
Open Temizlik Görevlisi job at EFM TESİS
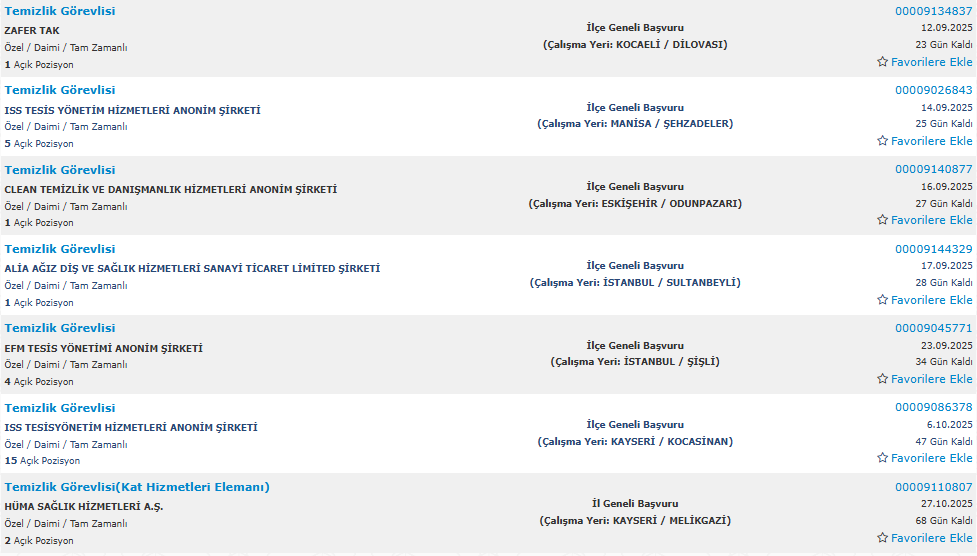click(x=60, y=328)
